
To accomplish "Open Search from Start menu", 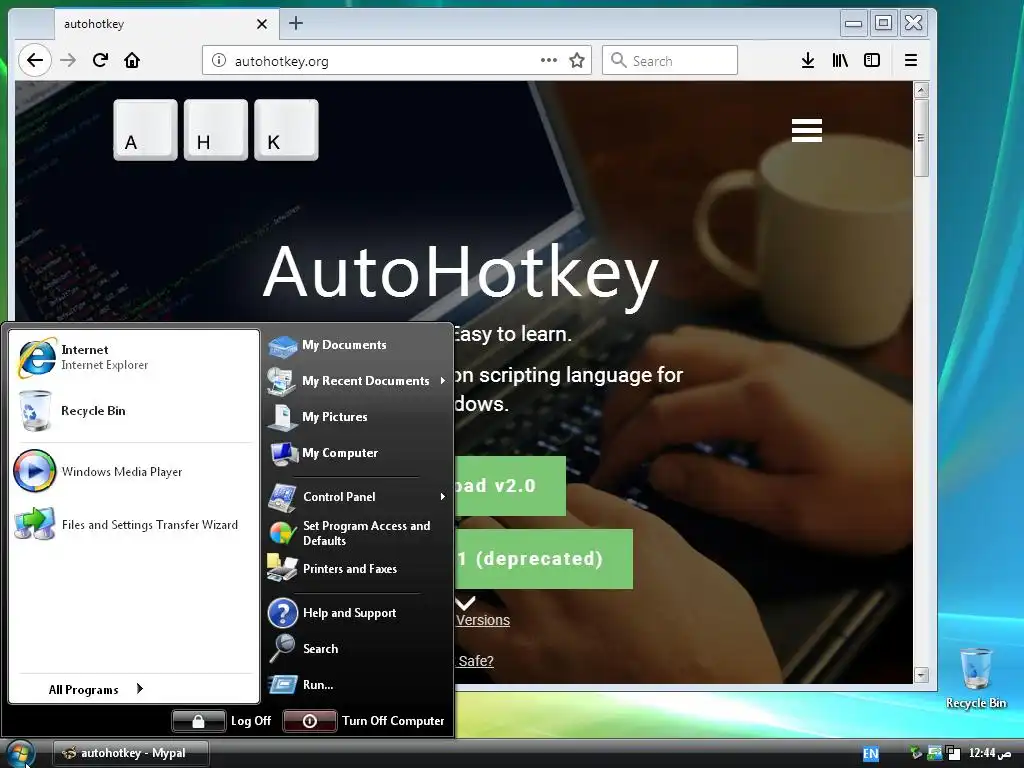I will [358, 648].
